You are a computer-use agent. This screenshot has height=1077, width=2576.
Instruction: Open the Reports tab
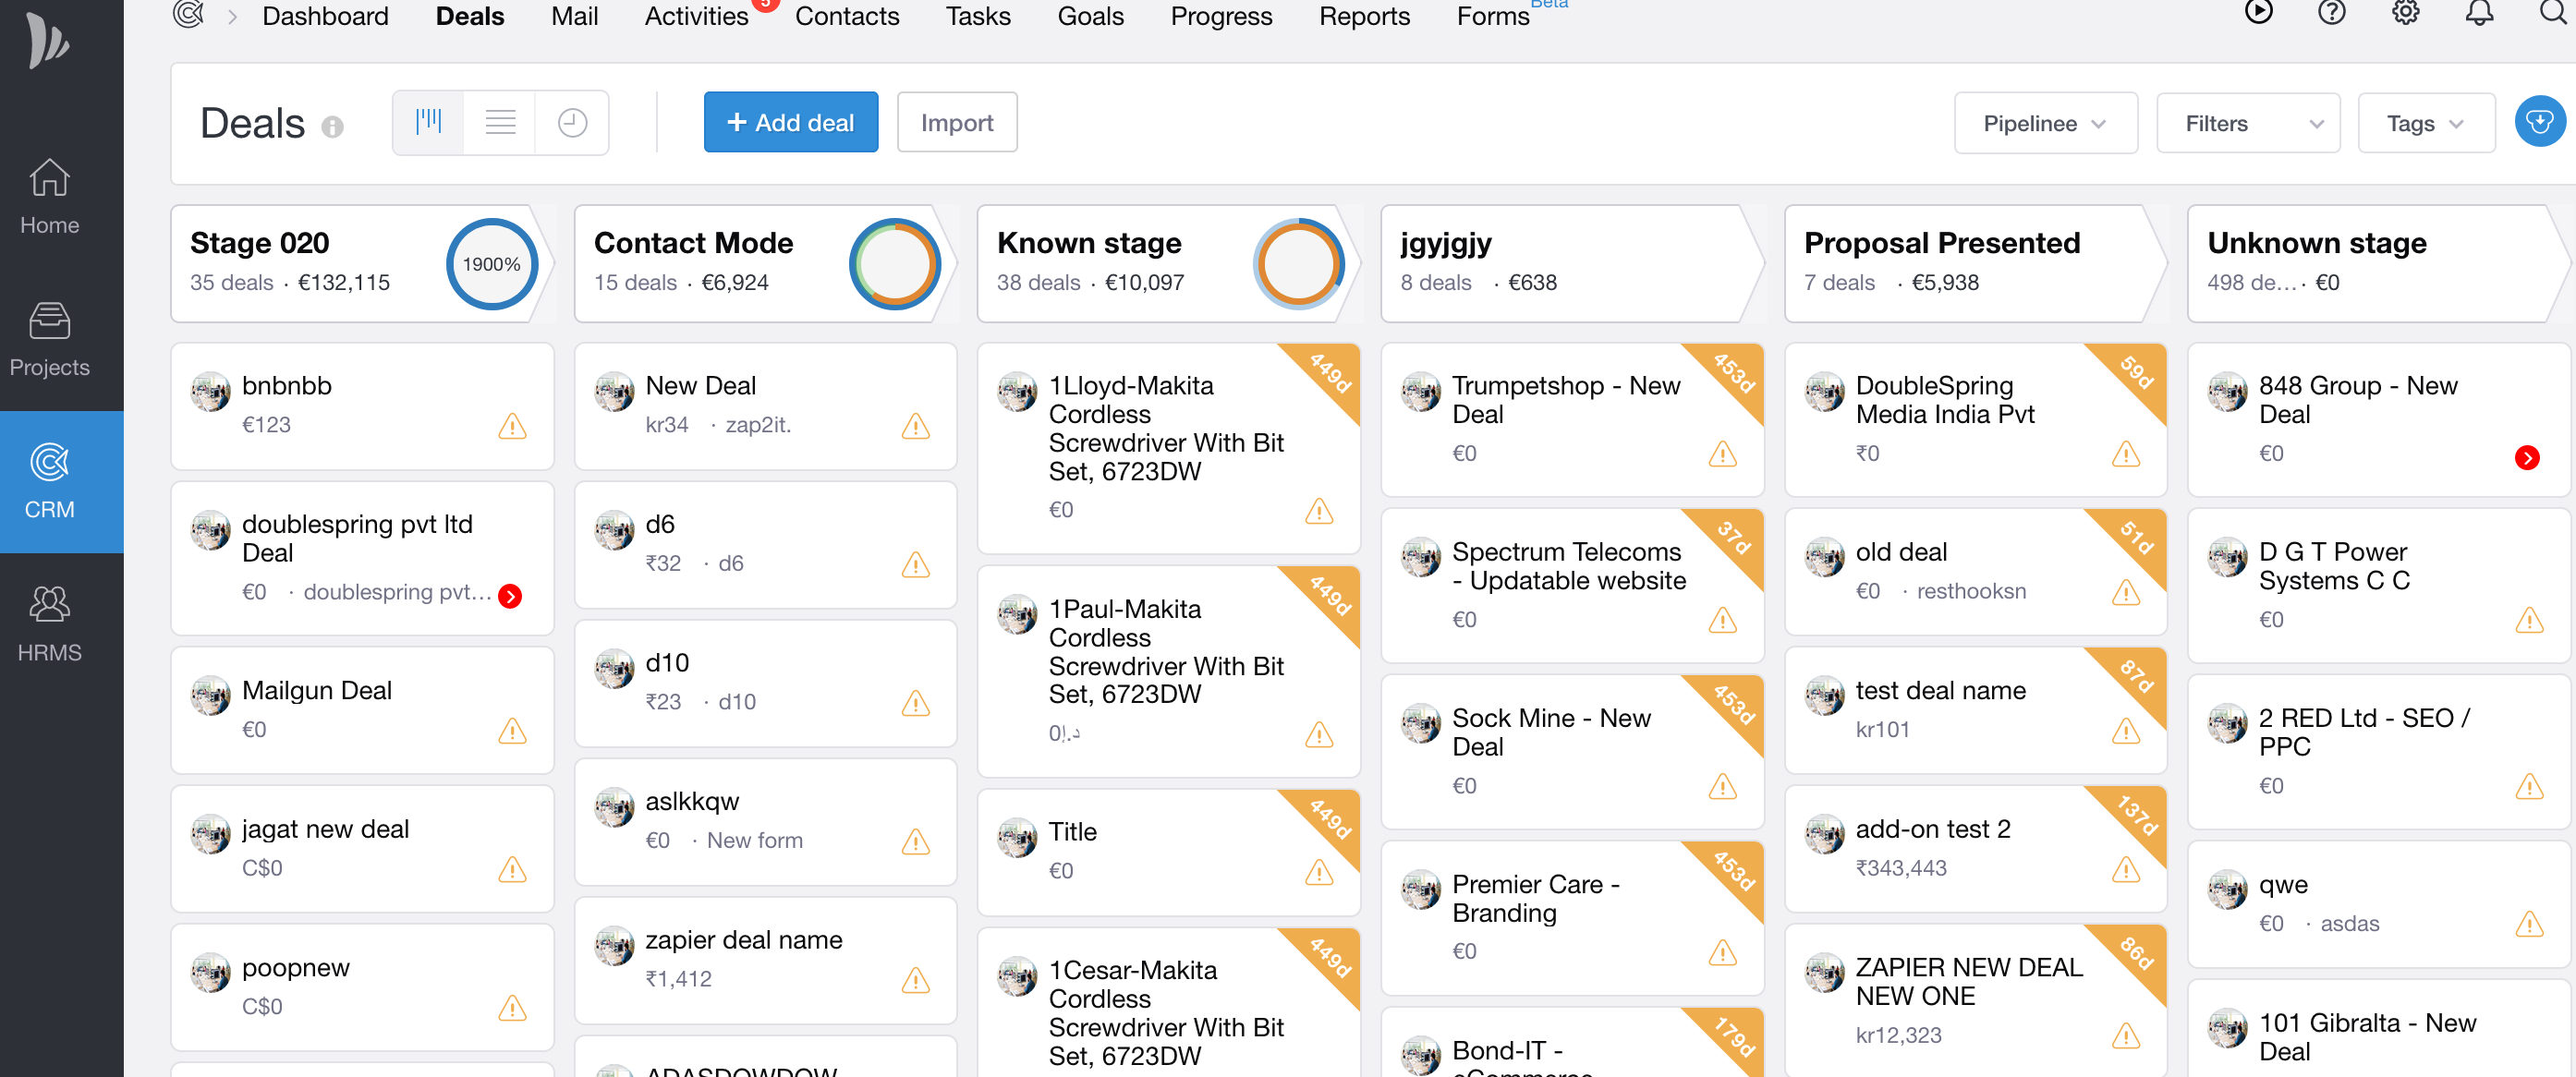pyautogui.click(x=1364, y=16)
